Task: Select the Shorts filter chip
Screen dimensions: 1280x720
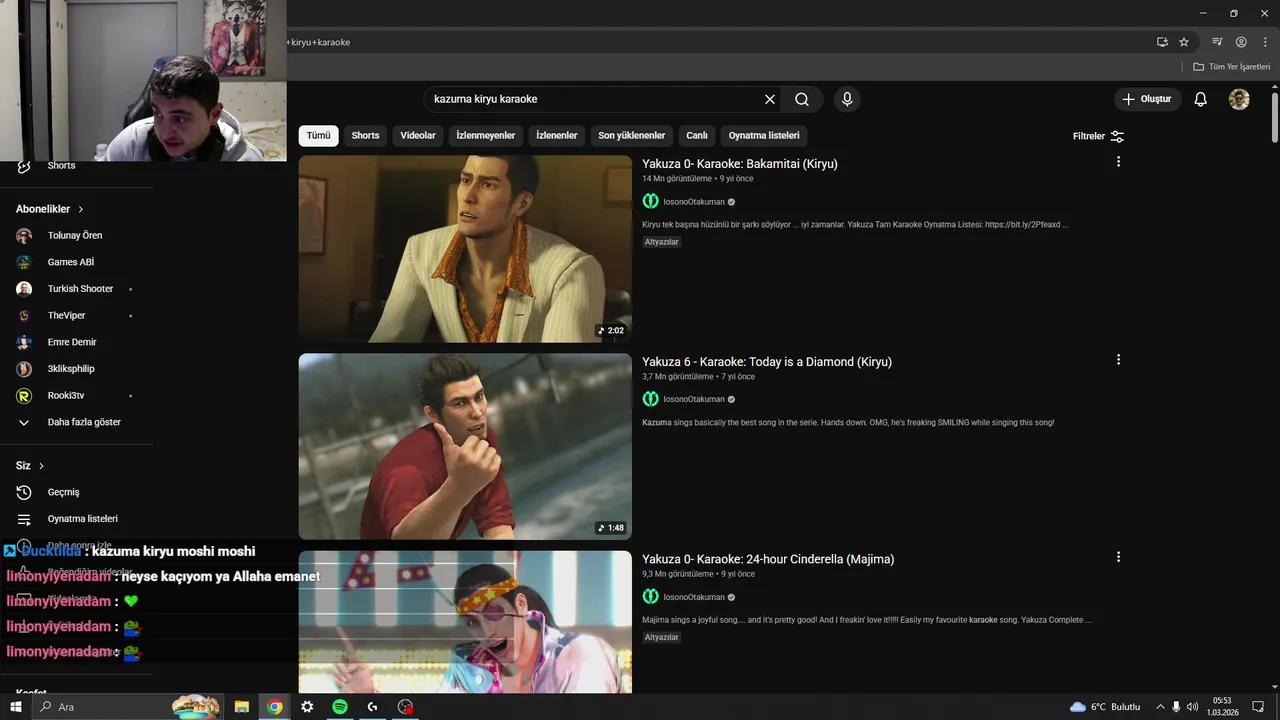Action: 365,136
